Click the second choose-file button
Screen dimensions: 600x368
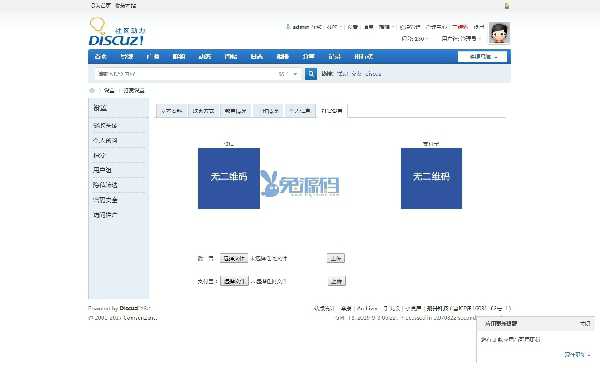coord(234,281)
